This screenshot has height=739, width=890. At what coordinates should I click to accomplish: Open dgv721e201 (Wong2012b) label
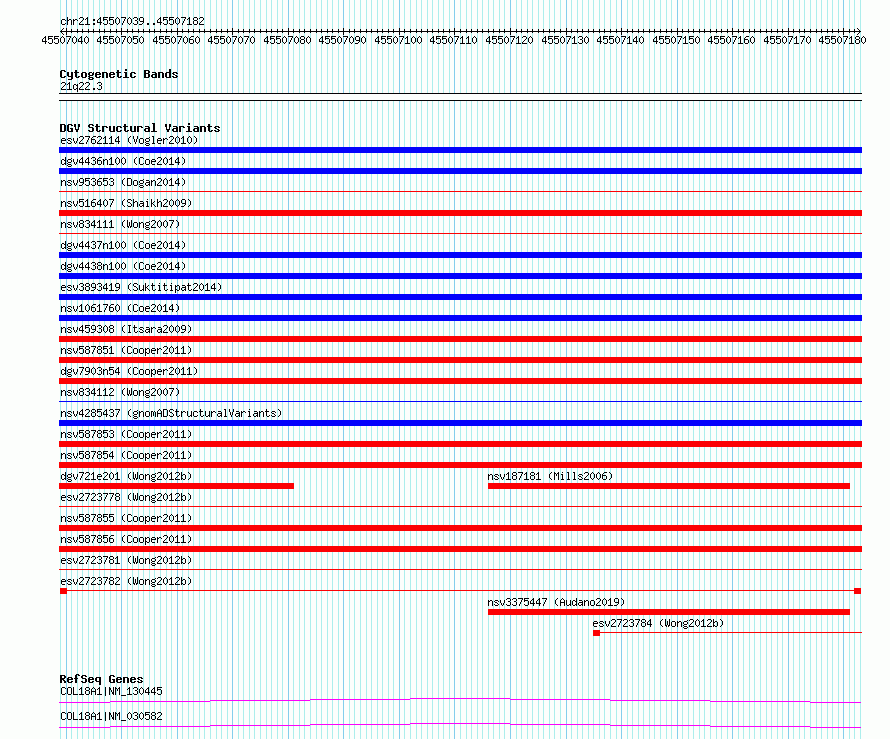click(126, 476)
